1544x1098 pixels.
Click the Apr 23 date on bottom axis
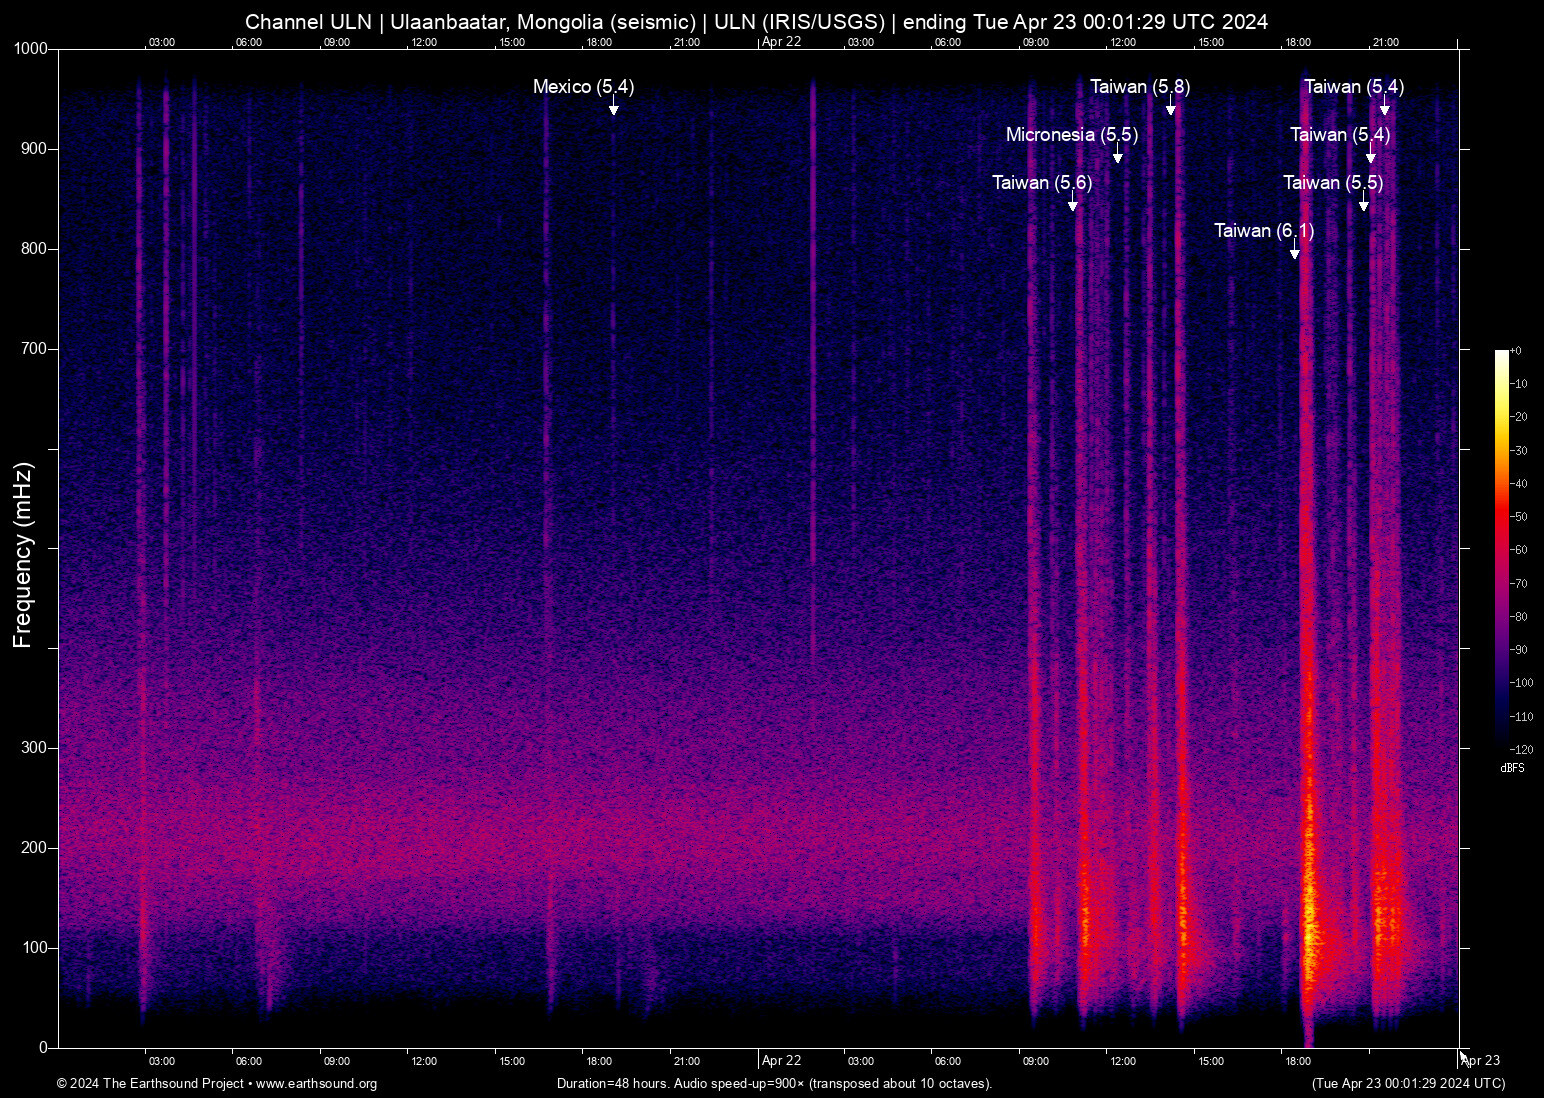(1482, 1061)
